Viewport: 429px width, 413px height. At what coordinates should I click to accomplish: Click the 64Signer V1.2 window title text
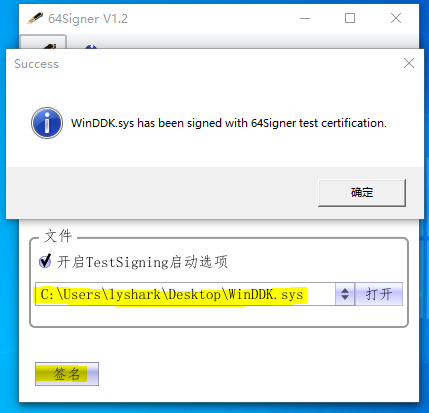click(x=88, y=19)
